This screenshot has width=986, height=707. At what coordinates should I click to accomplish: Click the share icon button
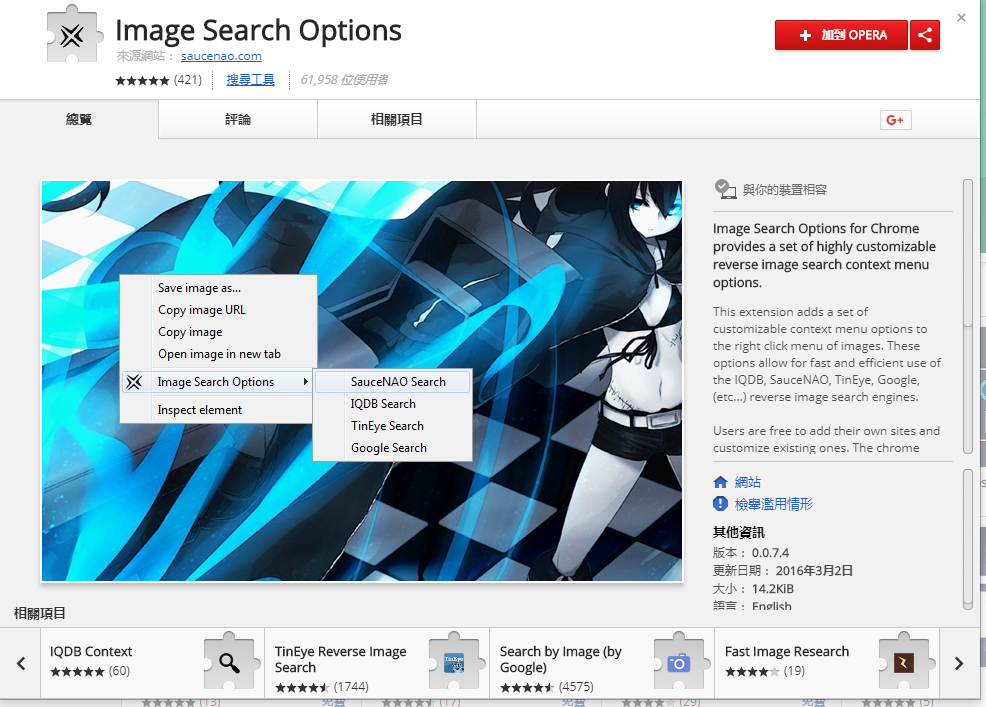click(924, 35)
